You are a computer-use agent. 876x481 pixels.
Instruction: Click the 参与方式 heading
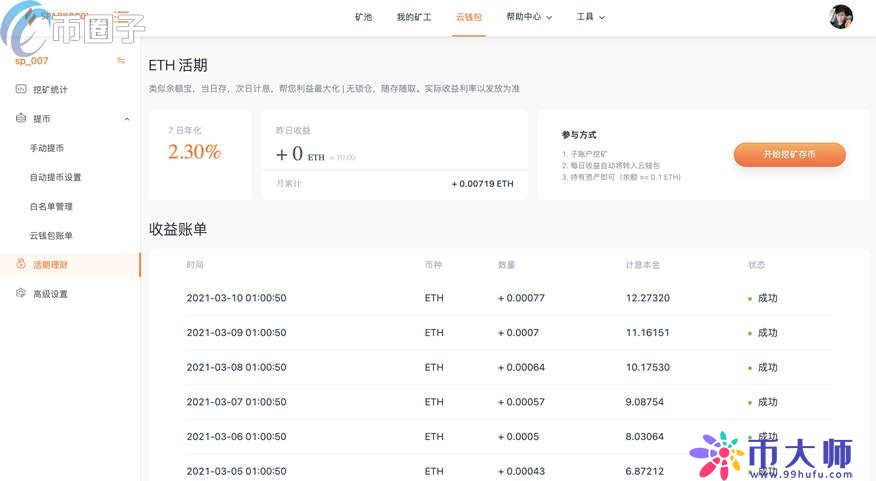(x=579, y=135)
